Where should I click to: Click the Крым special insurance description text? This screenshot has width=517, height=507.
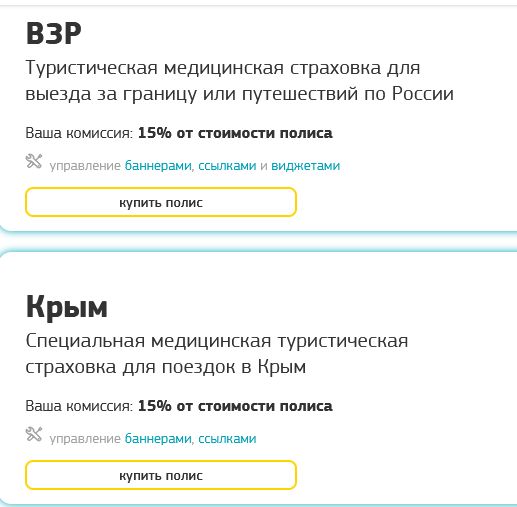pos(217,353)
